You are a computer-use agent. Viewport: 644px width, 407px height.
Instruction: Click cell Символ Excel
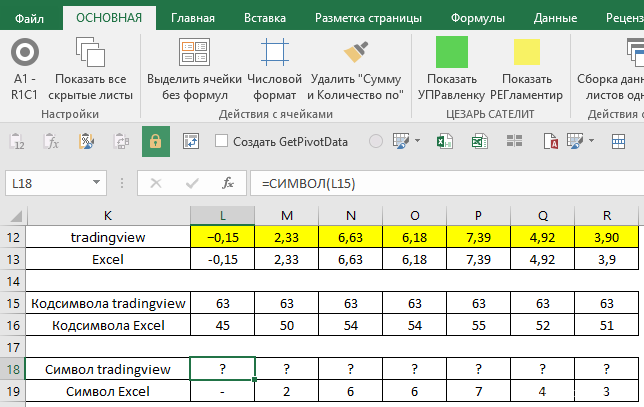(108, 391)
